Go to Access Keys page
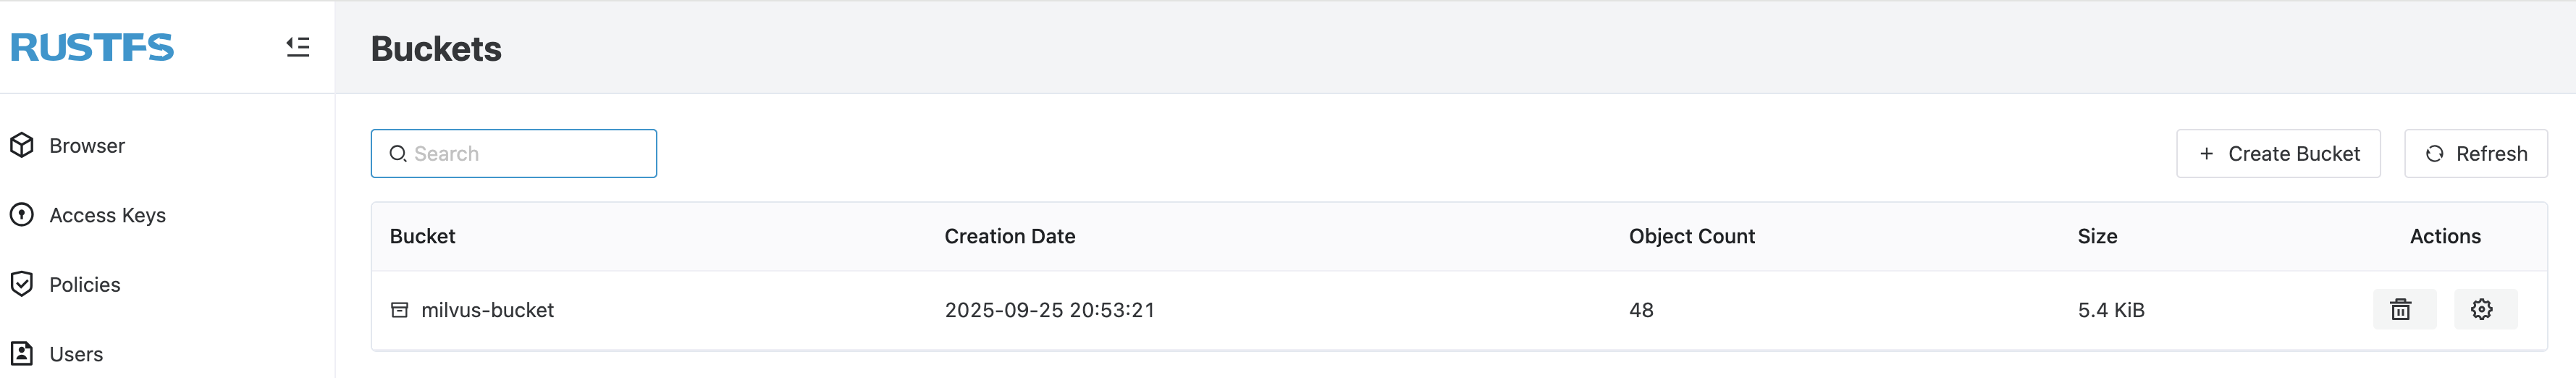Screen dimensions: 2576x378 pos(107,215)
